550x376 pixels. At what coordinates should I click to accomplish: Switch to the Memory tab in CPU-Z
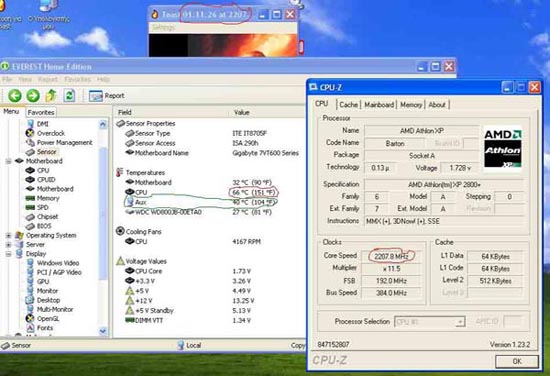(411, 105)
